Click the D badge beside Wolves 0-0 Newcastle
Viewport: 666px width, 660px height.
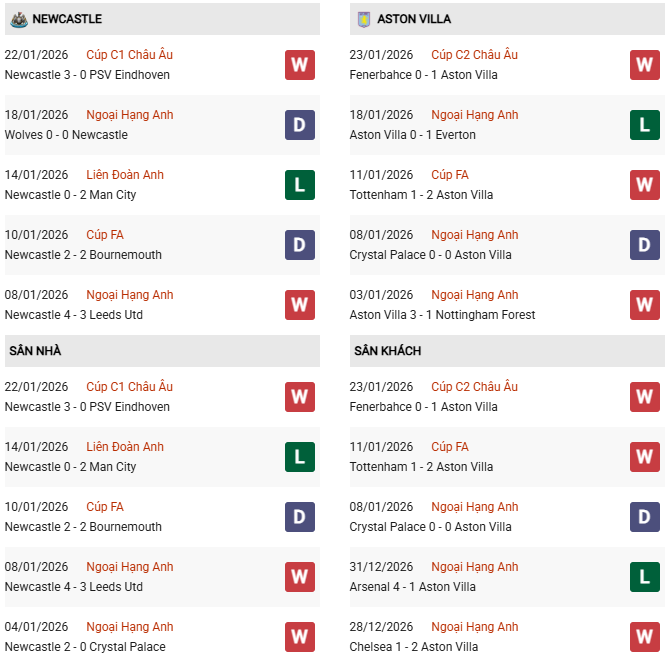pyautogui.click(x=300, y=125)
